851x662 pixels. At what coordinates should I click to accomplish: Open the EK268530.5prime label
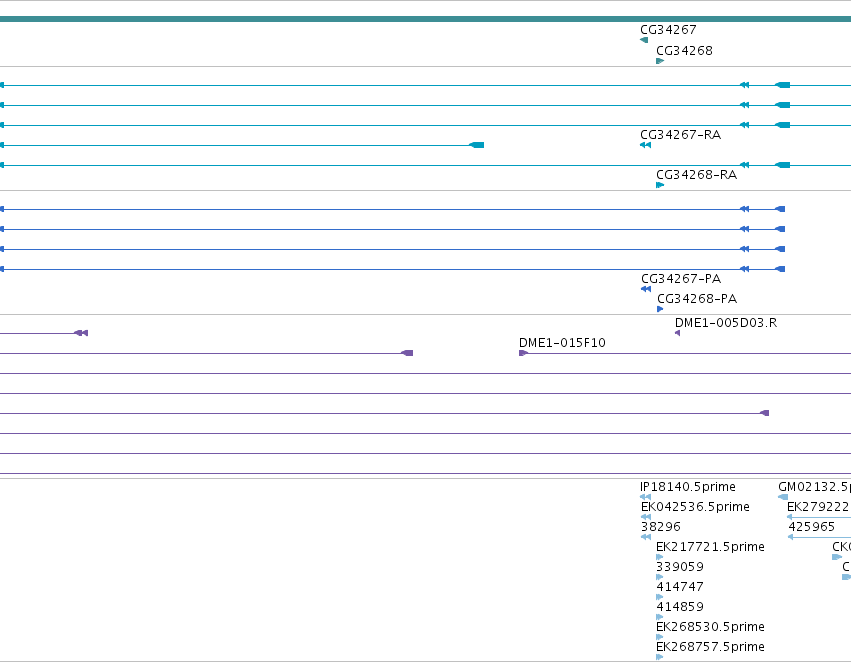pyautogui.click(x=710, y=627)
